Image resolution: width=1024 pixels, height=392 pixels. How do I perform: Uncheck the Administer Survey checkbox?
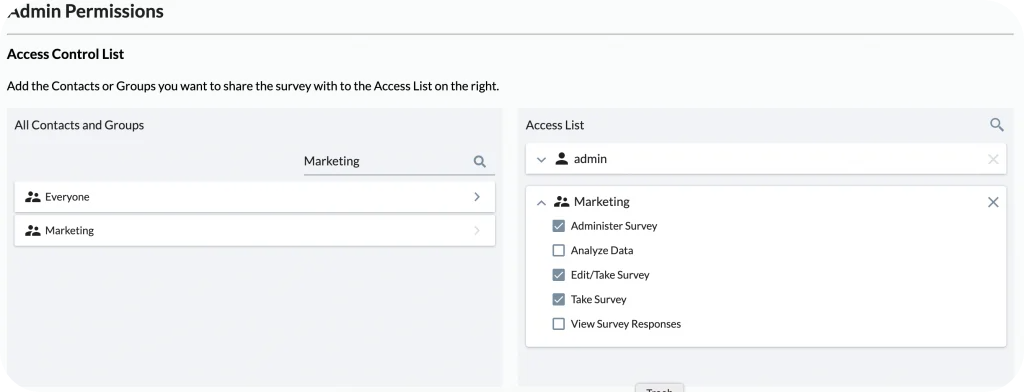pos(558,226)
